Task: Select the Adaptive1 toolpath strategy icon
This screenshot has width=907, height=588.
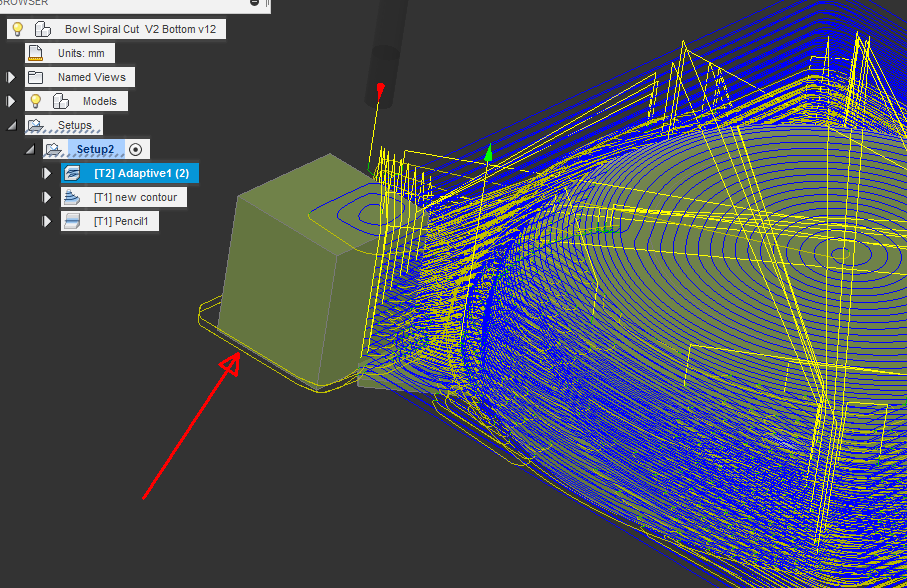Action: (72, 172)
